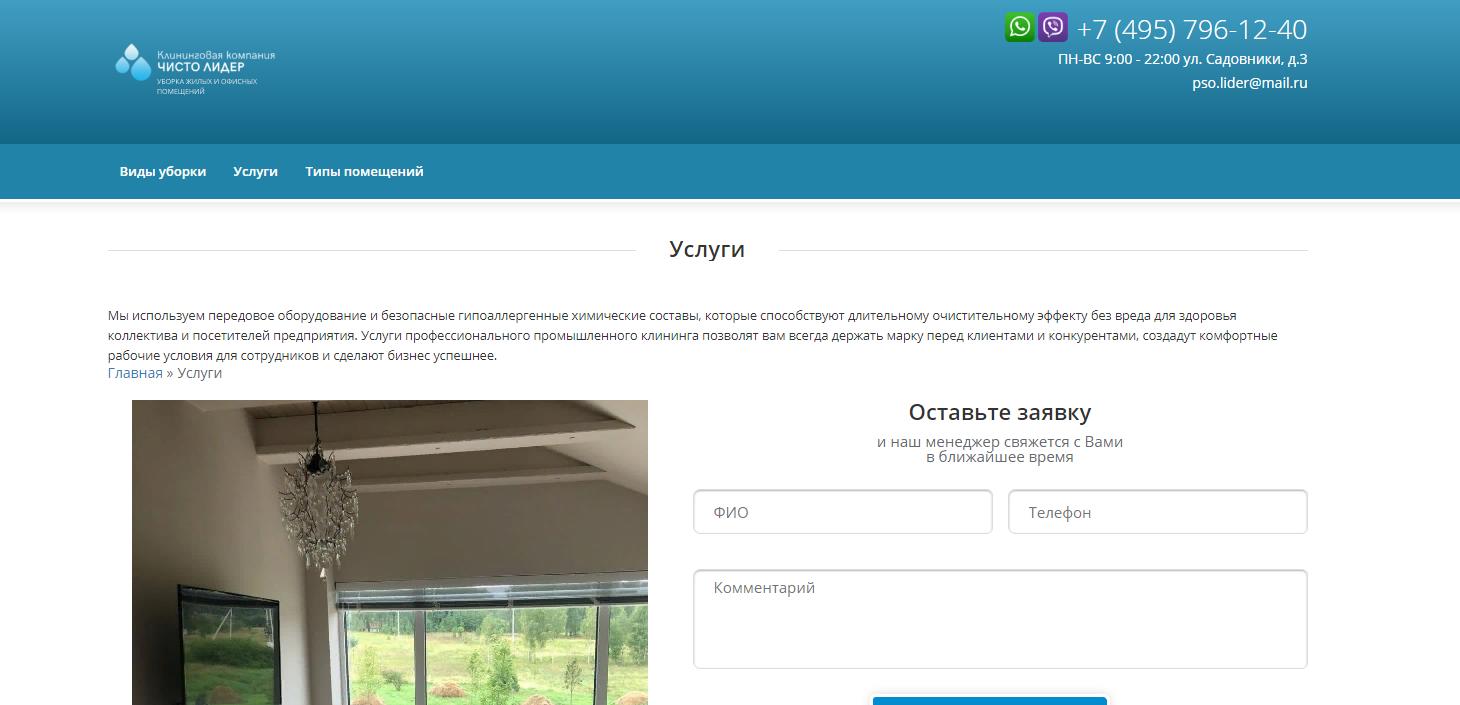This screenshot has height=705, width=1460.
Task: Click the Услуги page heading
Action: click(707, 249)
